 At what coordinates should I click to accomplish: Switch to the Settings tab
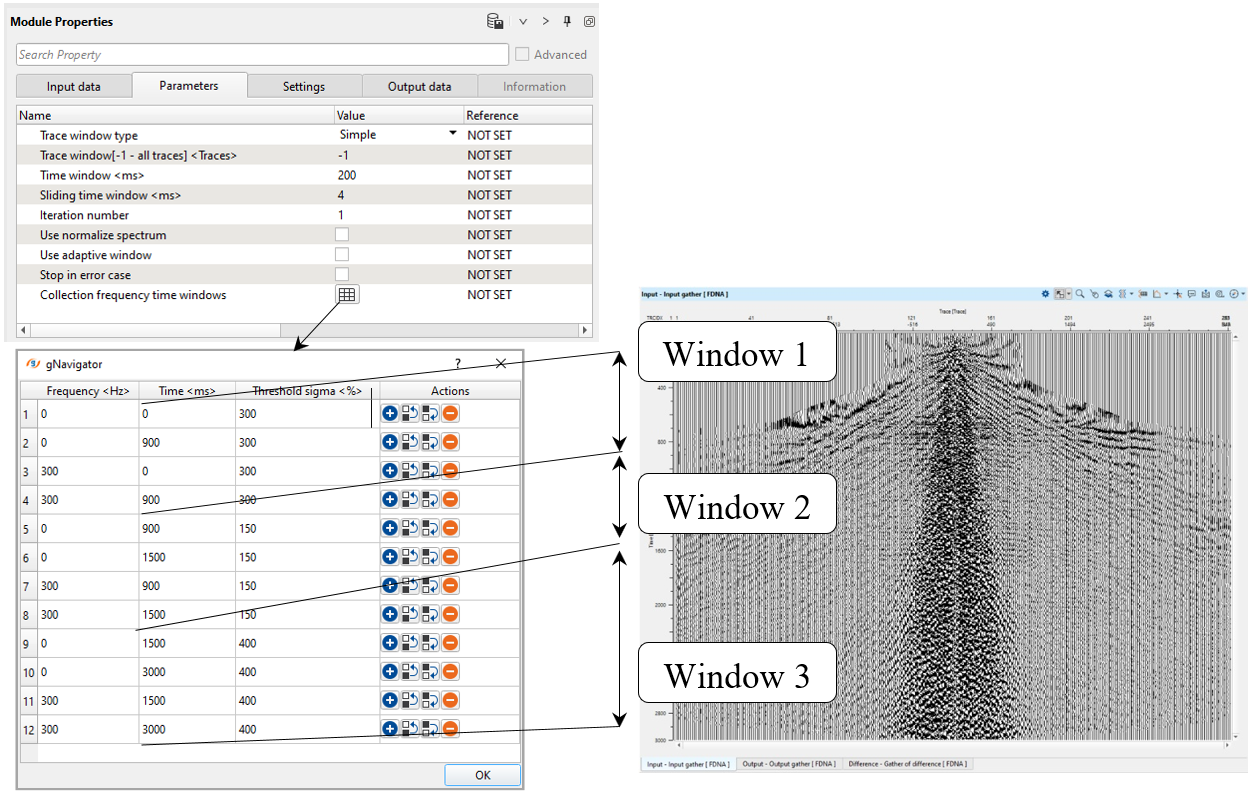(x=303, y=86)
